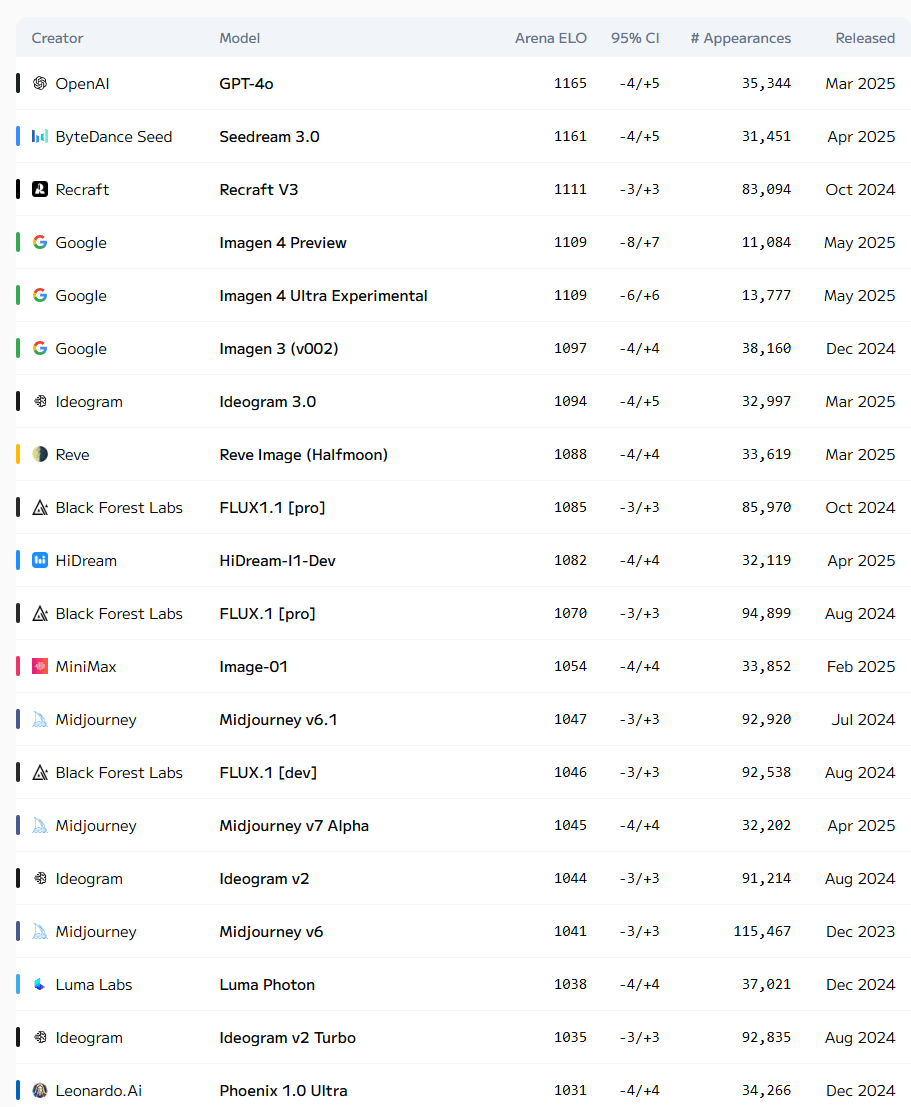
Task: Select the Imagen 3 (v002) model name
Action: pyautogui.click(x=279, y=348)
